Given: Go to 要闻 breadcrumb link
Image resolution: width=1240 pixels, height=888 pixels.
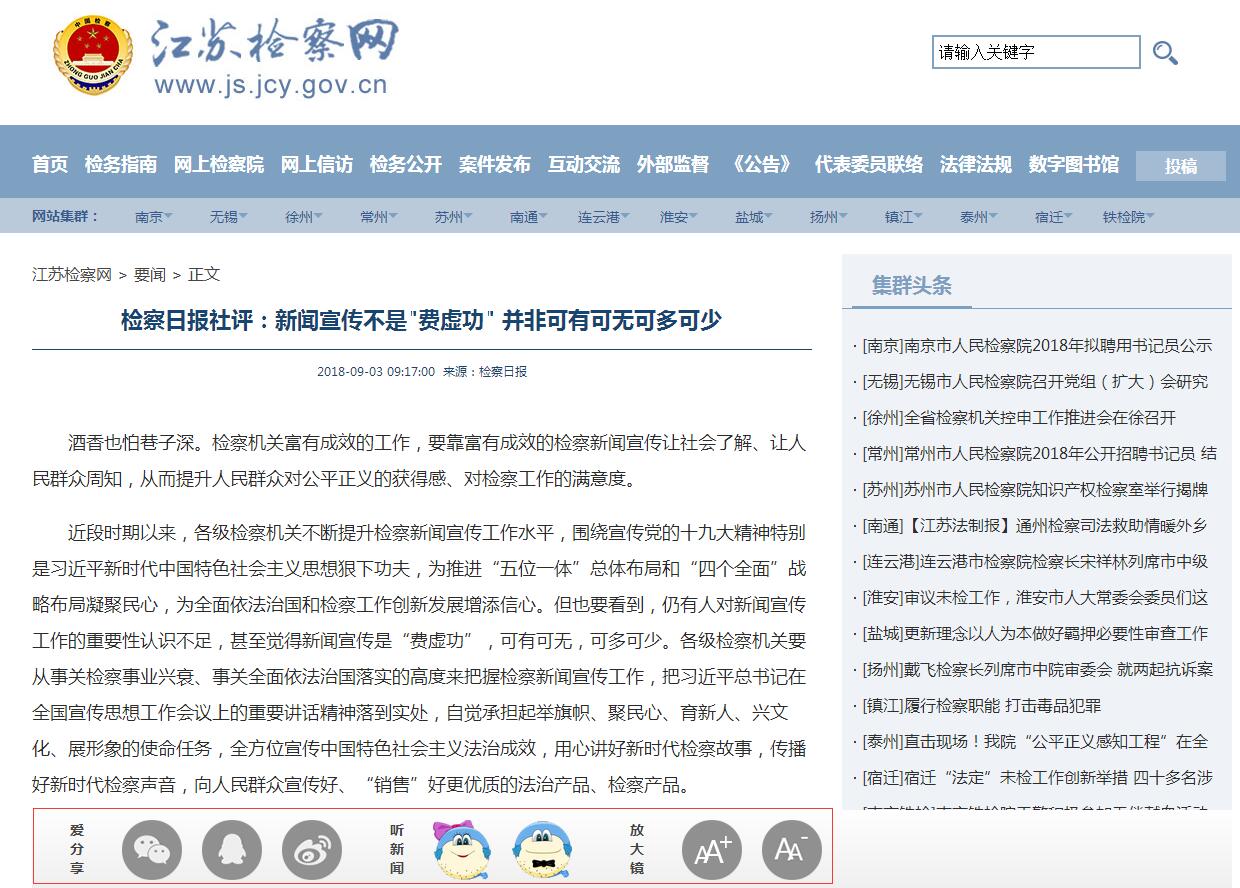Looking at the screenshot, I should (x=150, y=274).
